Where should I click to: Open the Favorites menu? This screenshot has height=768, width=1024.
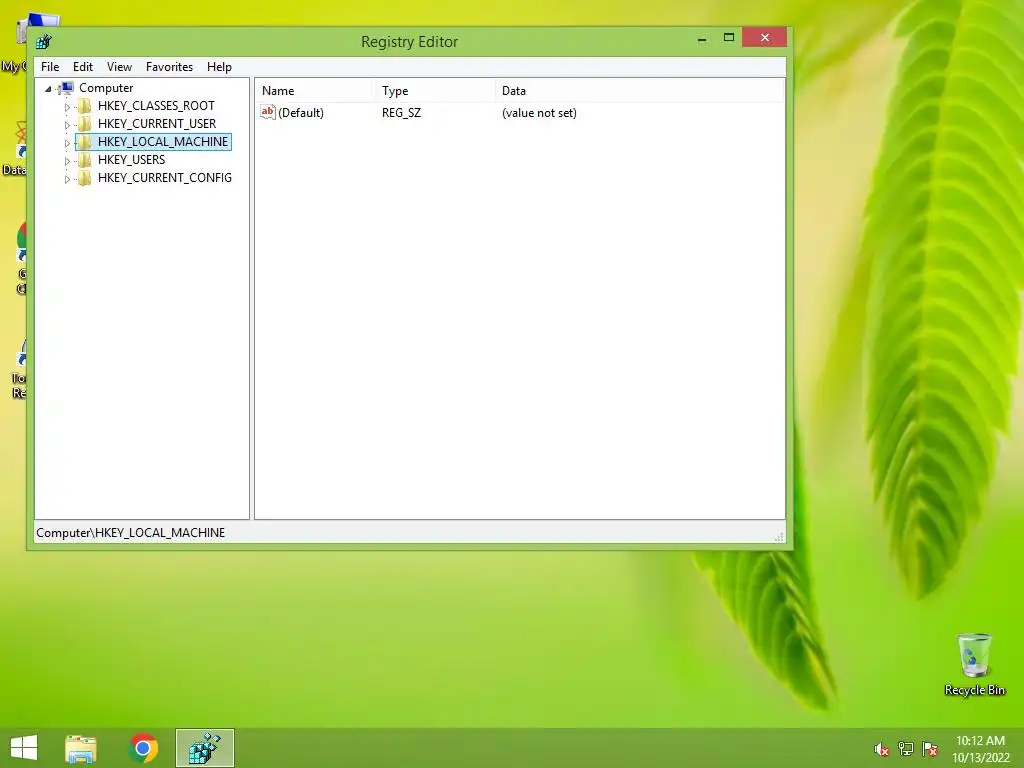coord(169,67)
